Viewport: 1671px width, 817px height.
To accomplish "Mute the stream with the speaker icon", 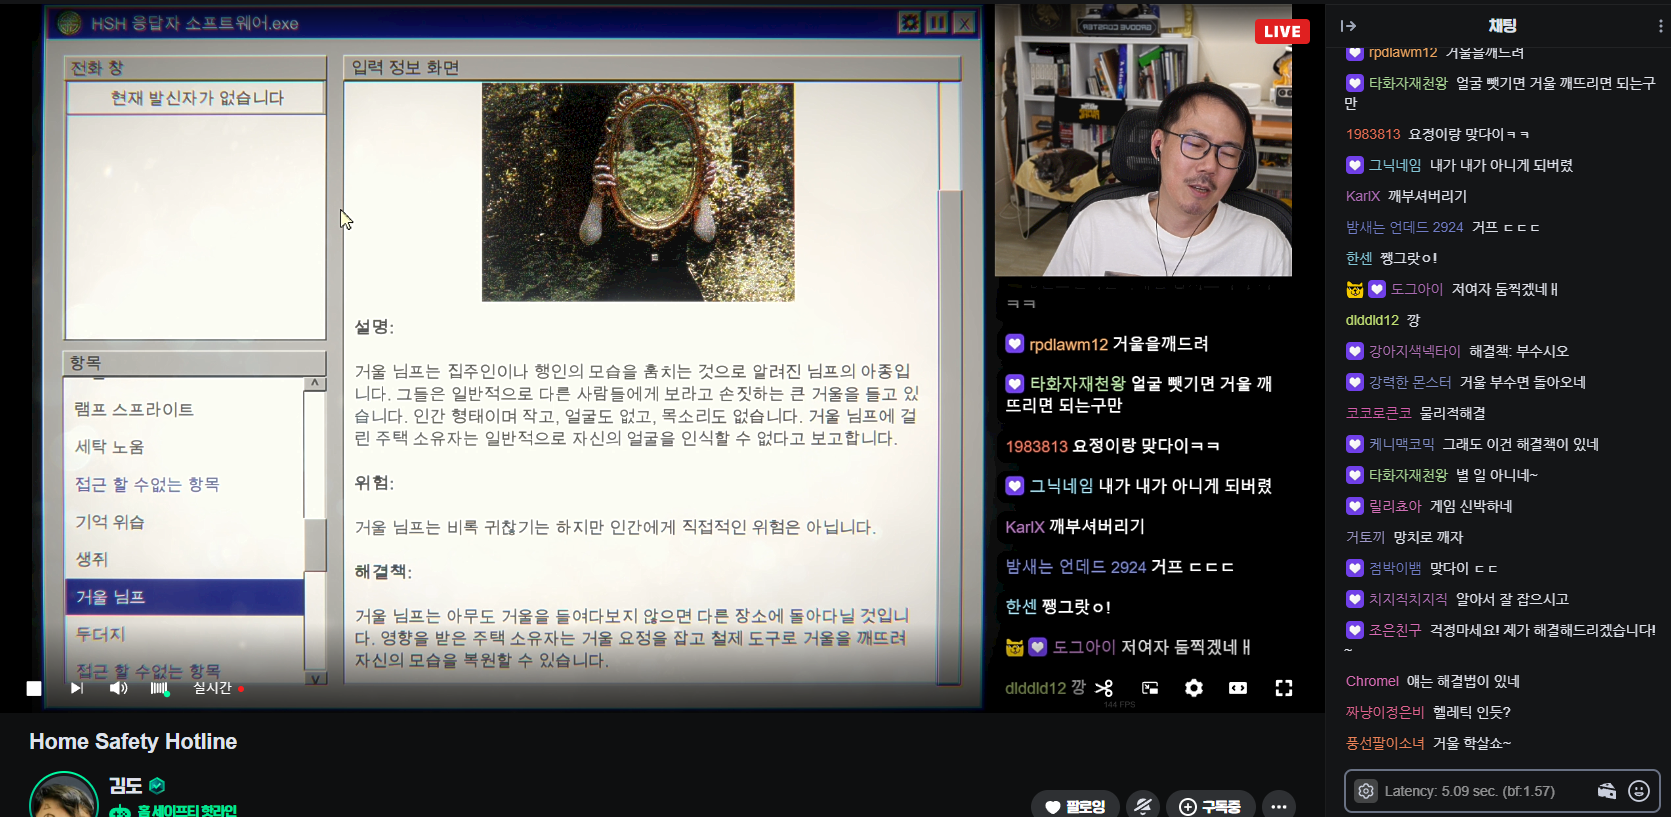I will (118, 688).
